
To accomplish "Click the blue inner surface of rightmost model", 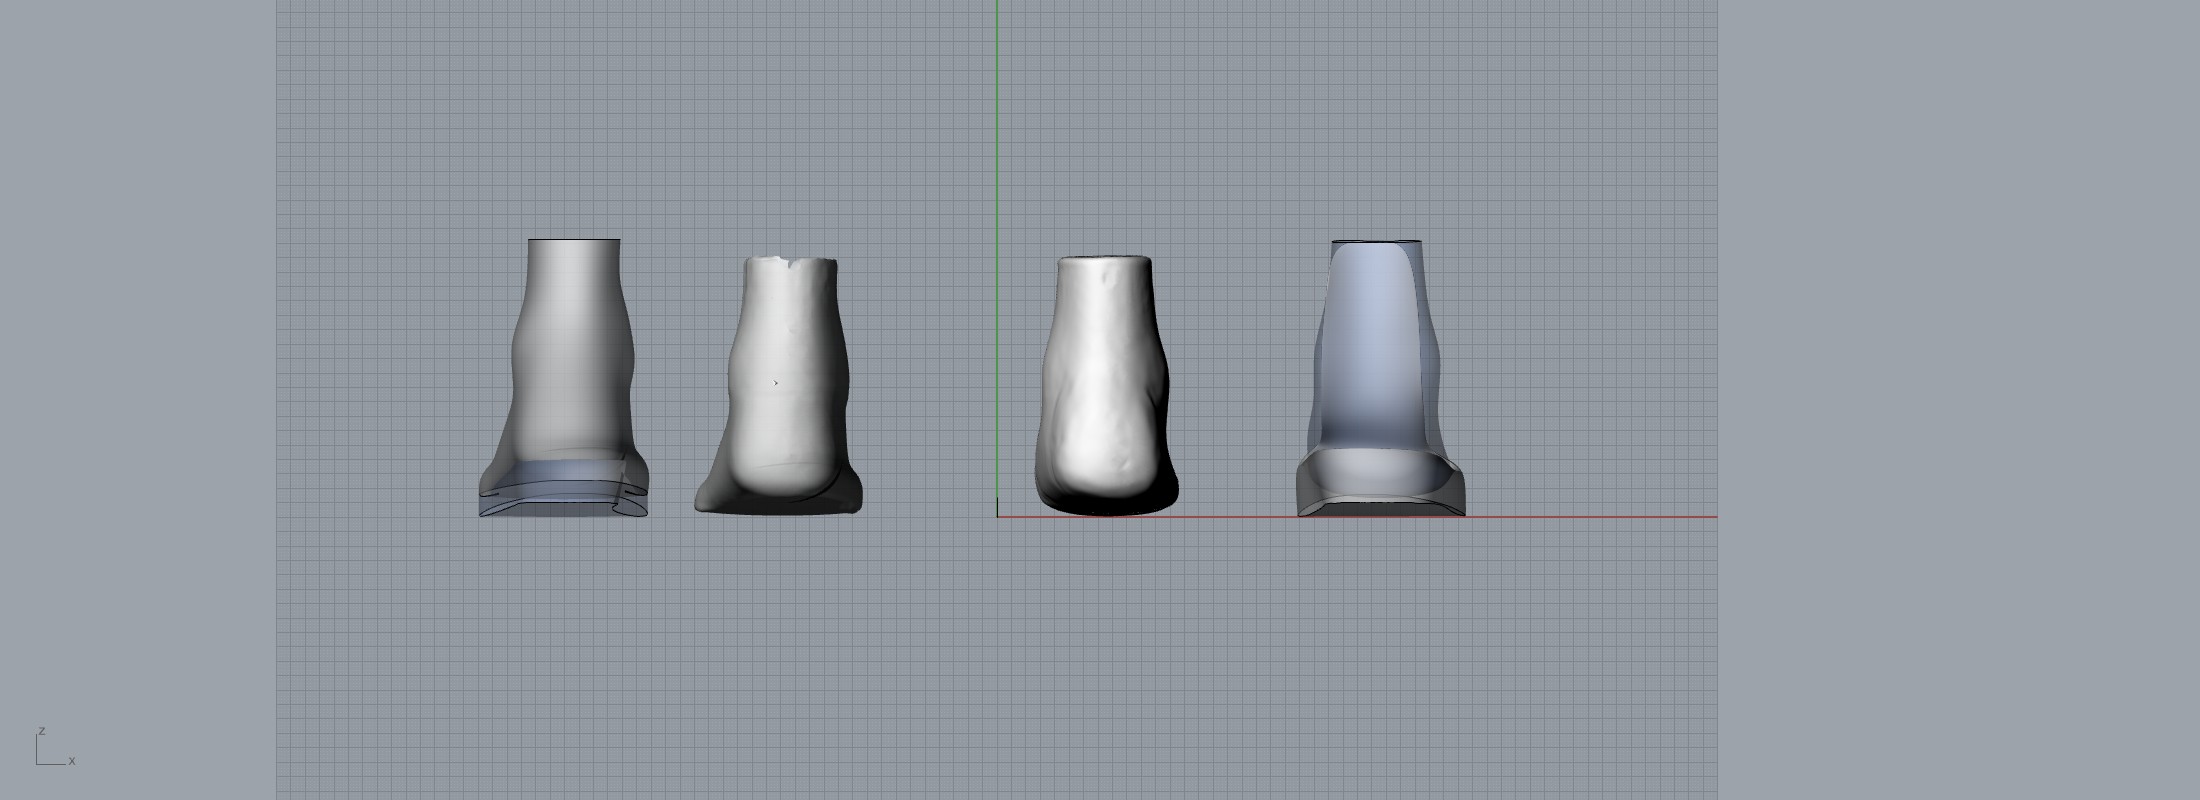I will click(1370, 340).
